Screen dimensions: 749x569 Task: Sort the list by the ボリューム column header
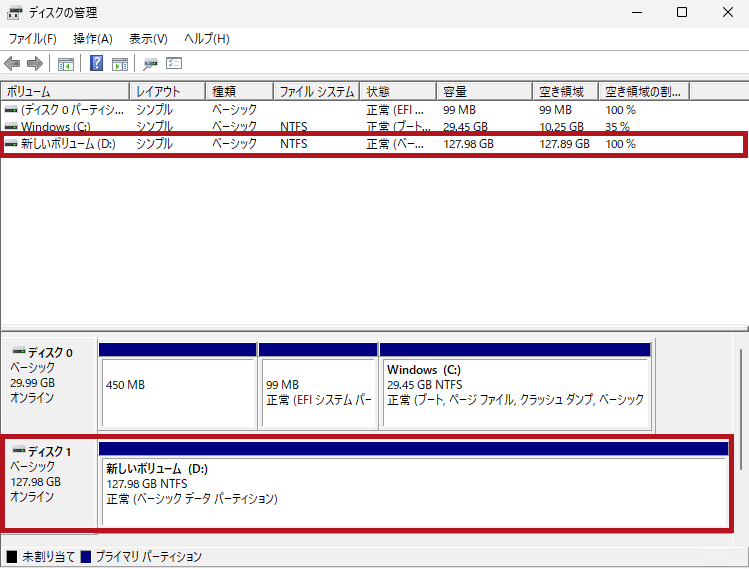pyautogui.click(x=64, y=91)
